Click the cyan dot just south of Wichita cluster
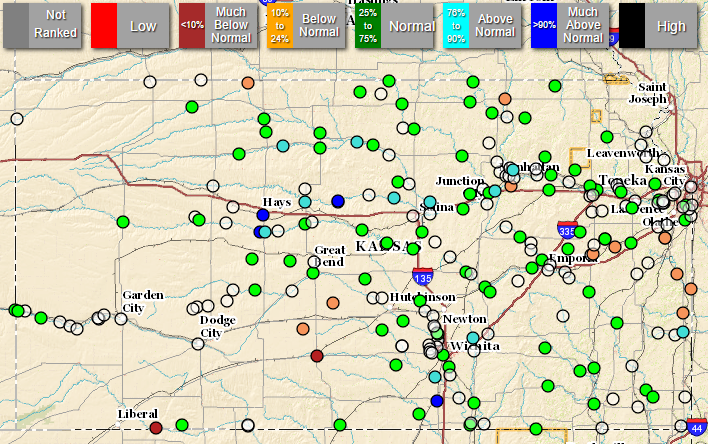This screenshot has width=708, height=444. pos(435,377)
